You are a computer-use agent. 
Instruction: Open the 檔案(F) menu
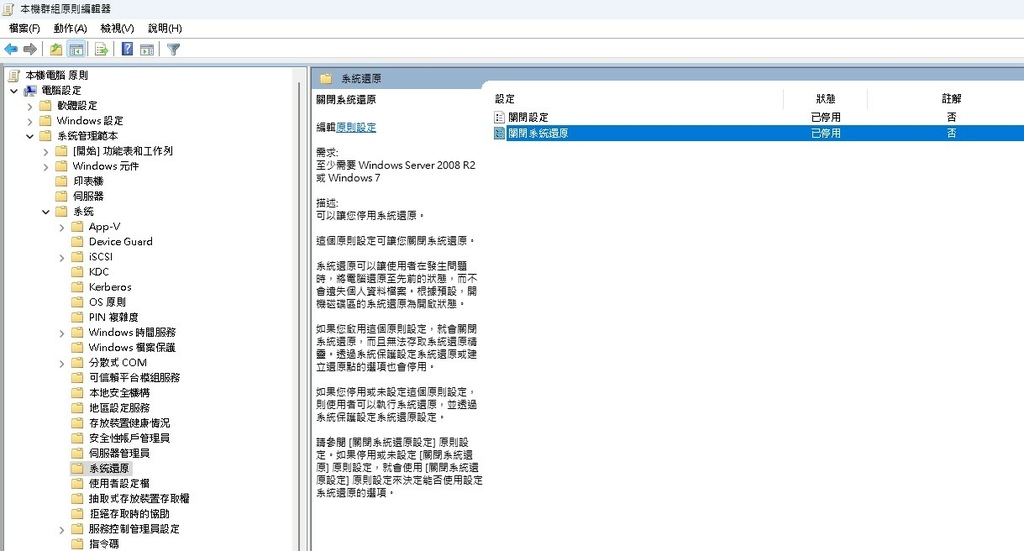[24, 28]
